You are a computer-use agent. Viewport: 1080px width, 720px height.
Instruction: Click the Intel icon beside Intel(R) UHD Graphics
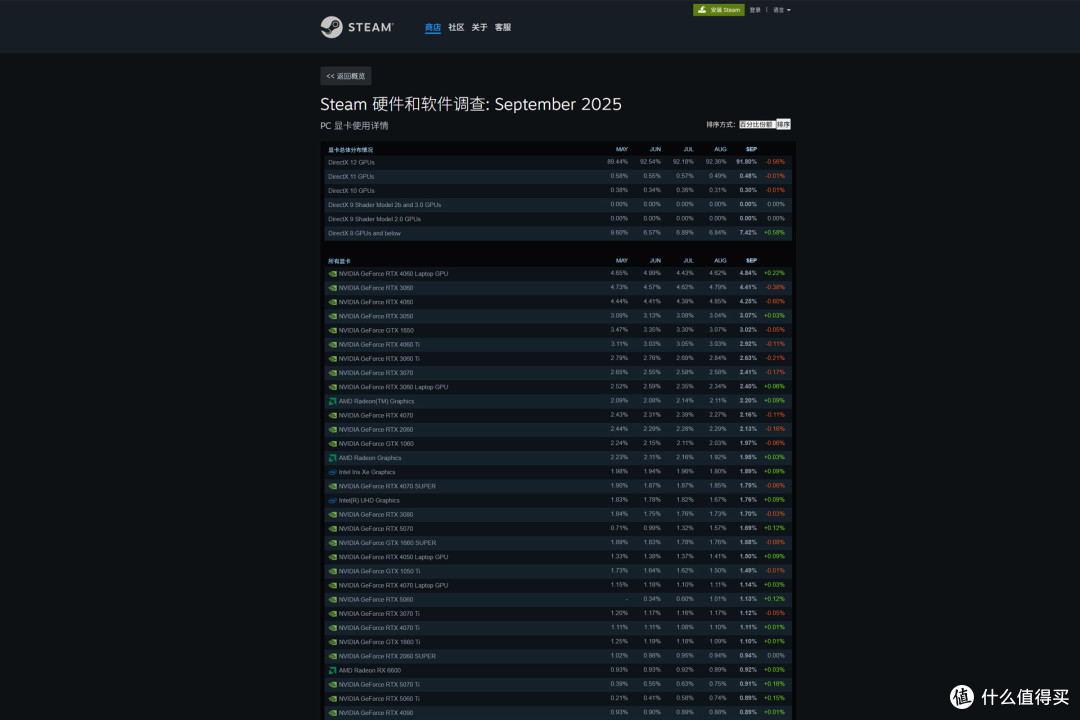point(333,500)
